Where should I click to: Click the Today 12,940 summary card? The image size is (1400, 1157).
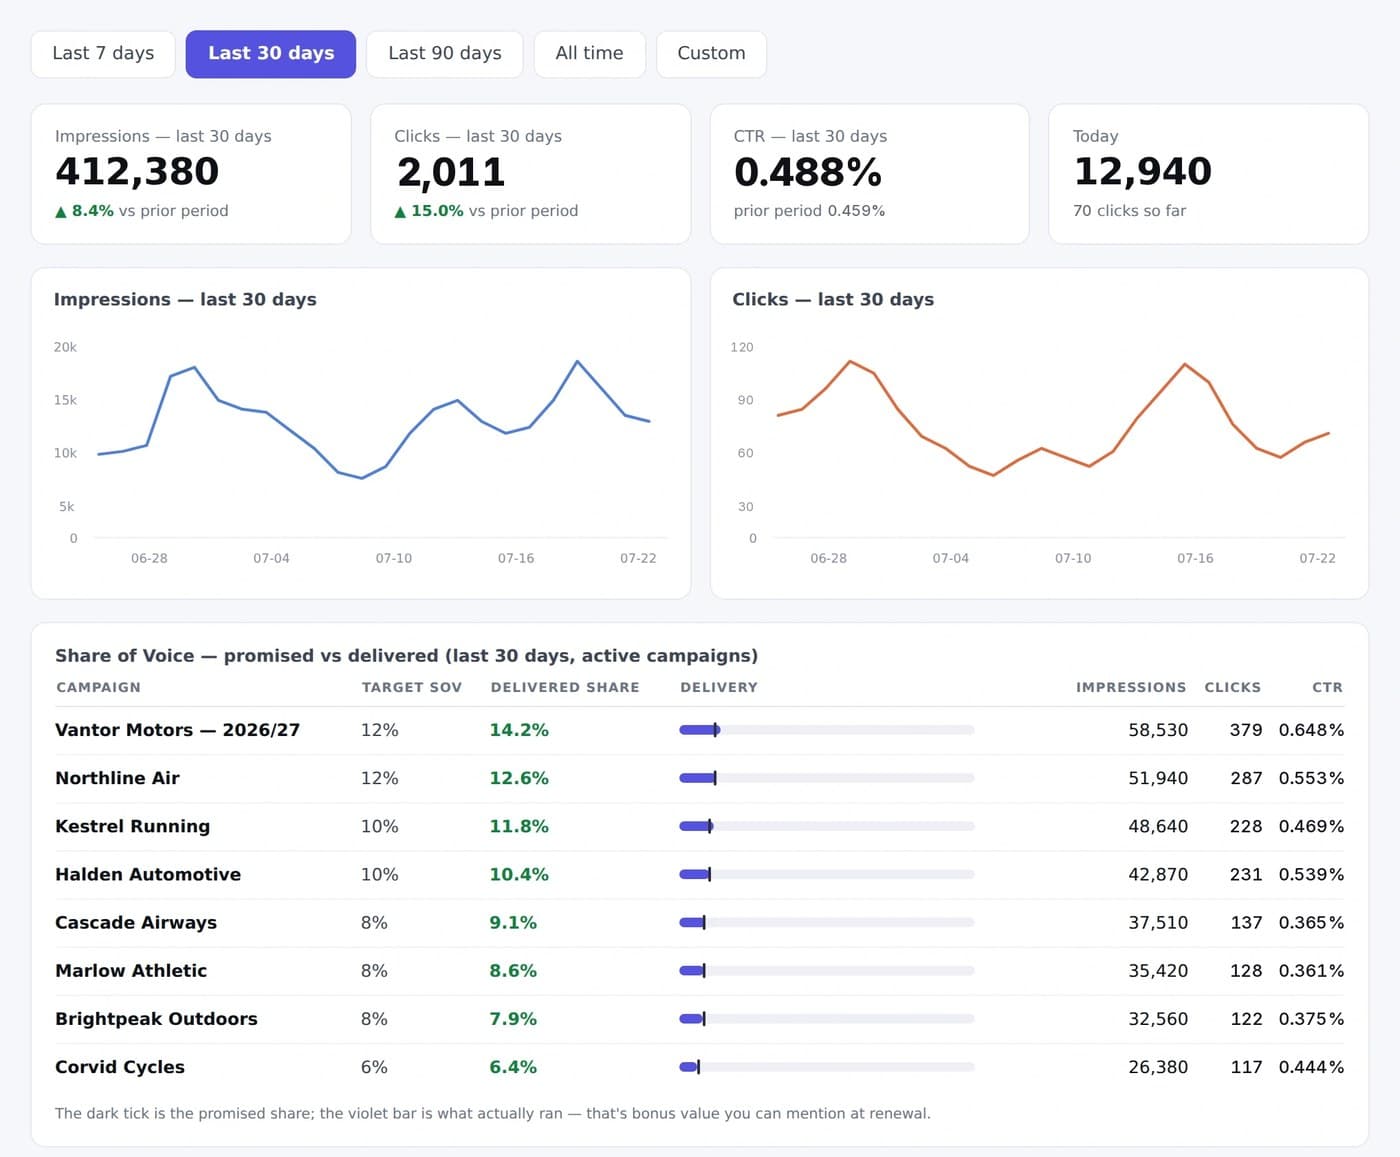1208,174
